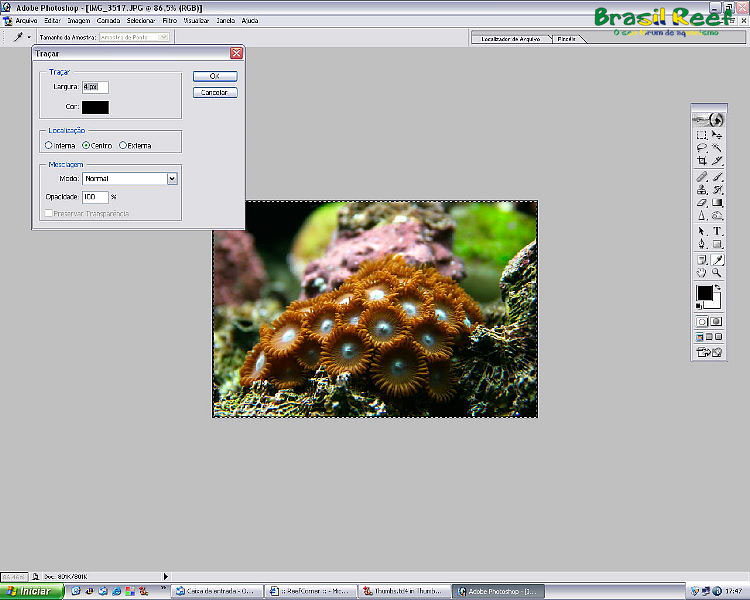Select the Lasso tool
This screenshot has width=750, height=600.
point(702,147)
